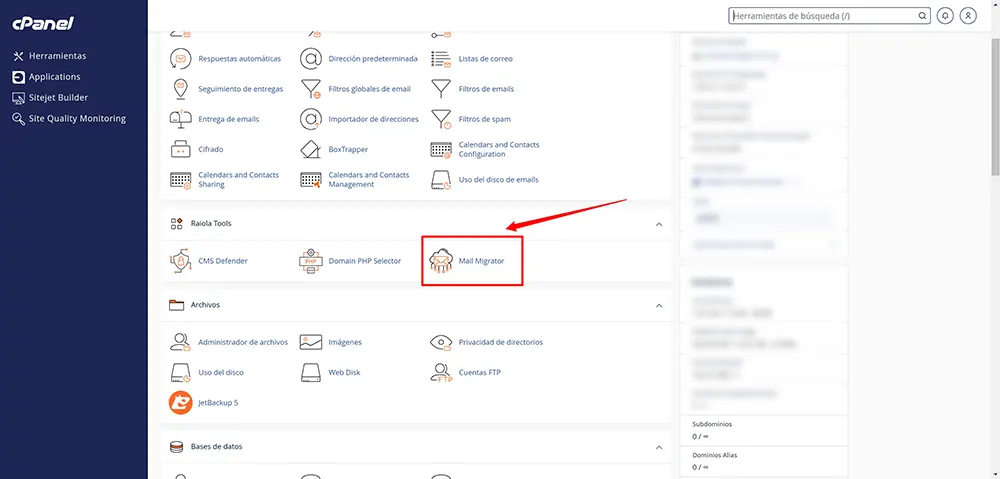Click the Domain PHP Selector icon
The image size is (1000, 479).
(311, 261)
